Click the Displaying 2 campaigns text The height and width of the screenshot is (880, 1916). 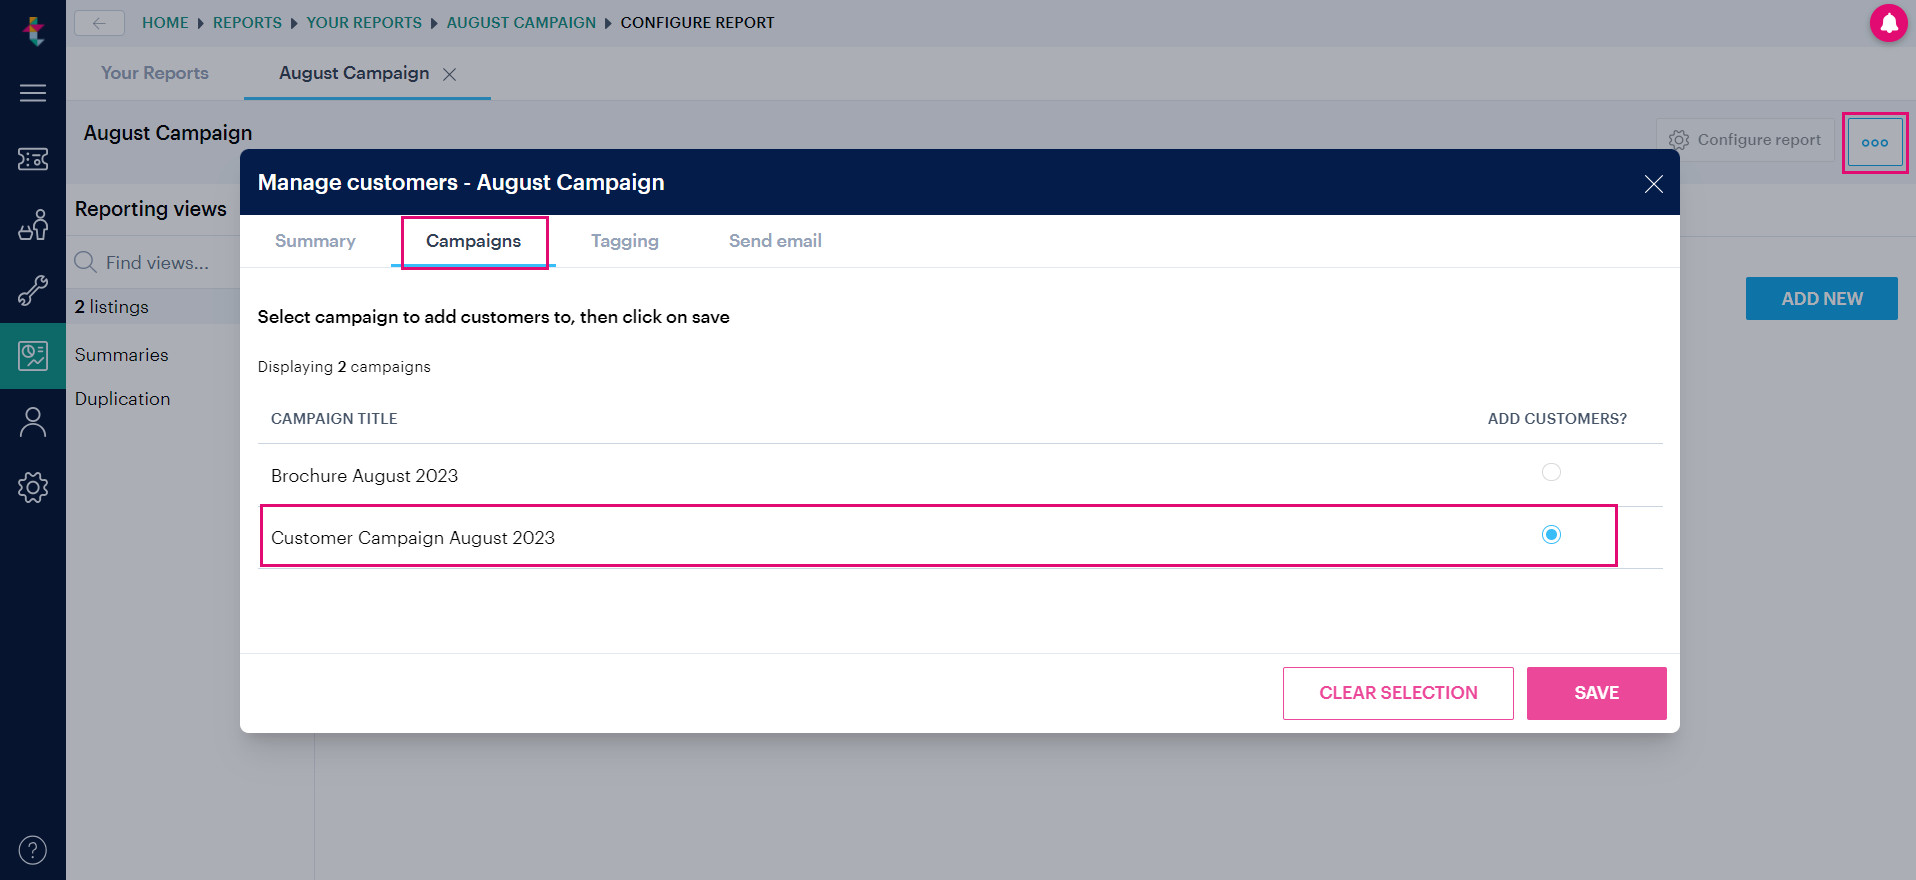coord(344,367)
